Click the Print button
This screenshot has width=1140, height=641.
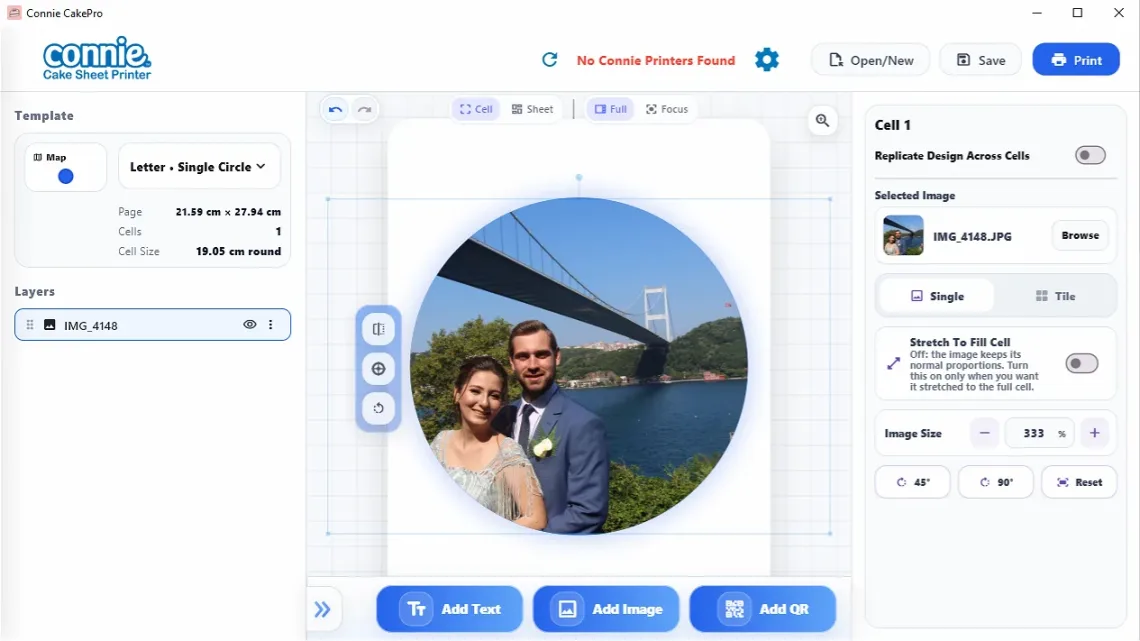1076,60
